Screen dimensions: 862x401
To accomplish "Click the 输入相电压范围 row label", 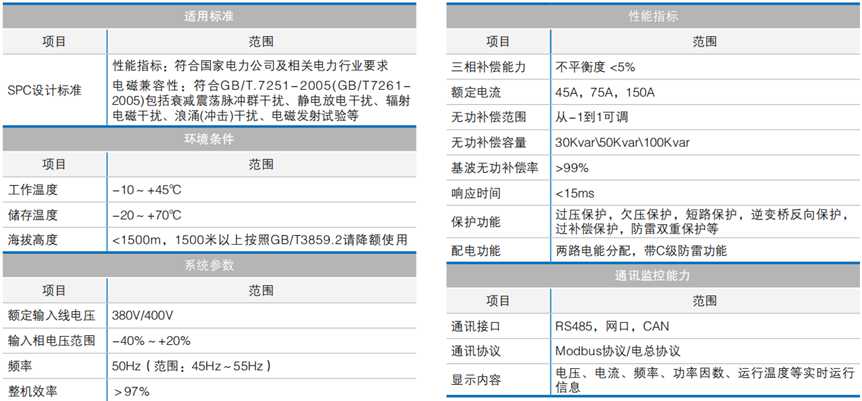I will pos(52,340).
